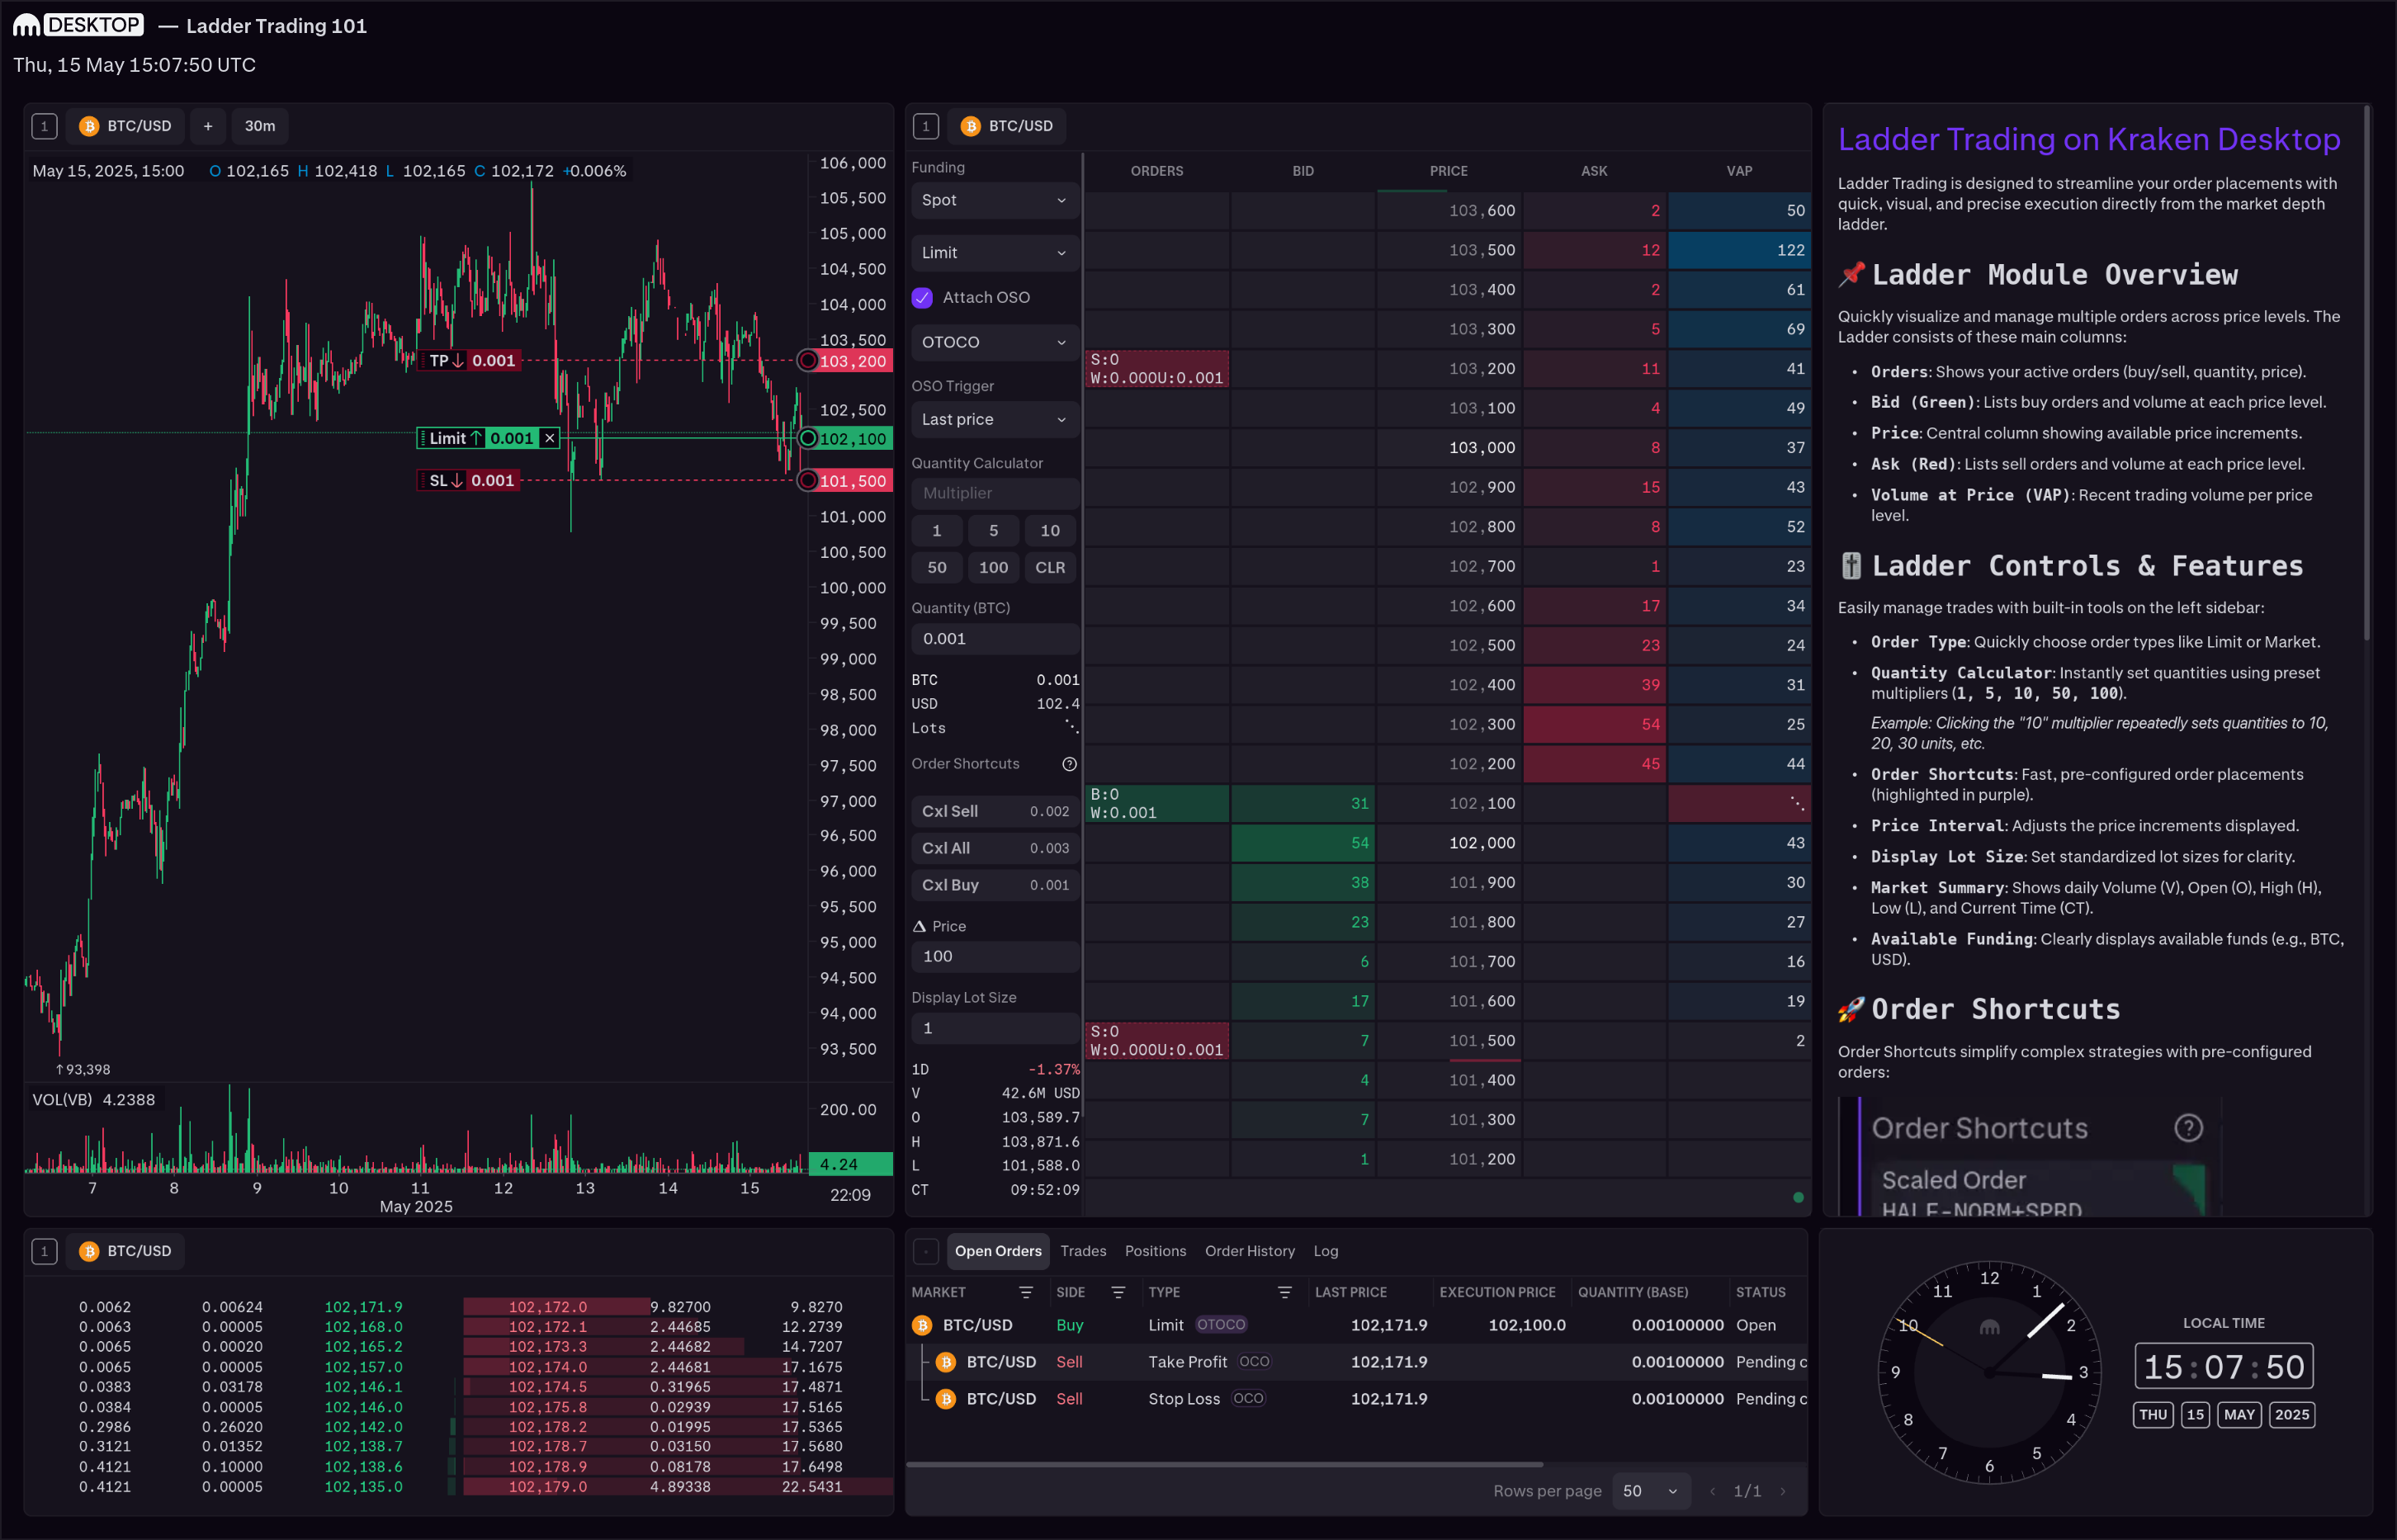
Task: Click the plus icon to add a comparison symbol
Action: pos(208,126)
